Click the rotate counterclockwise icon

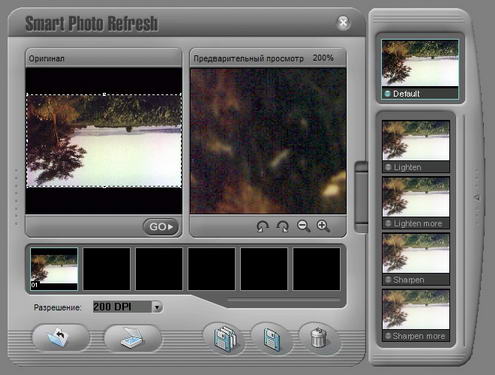coord(263,227)
